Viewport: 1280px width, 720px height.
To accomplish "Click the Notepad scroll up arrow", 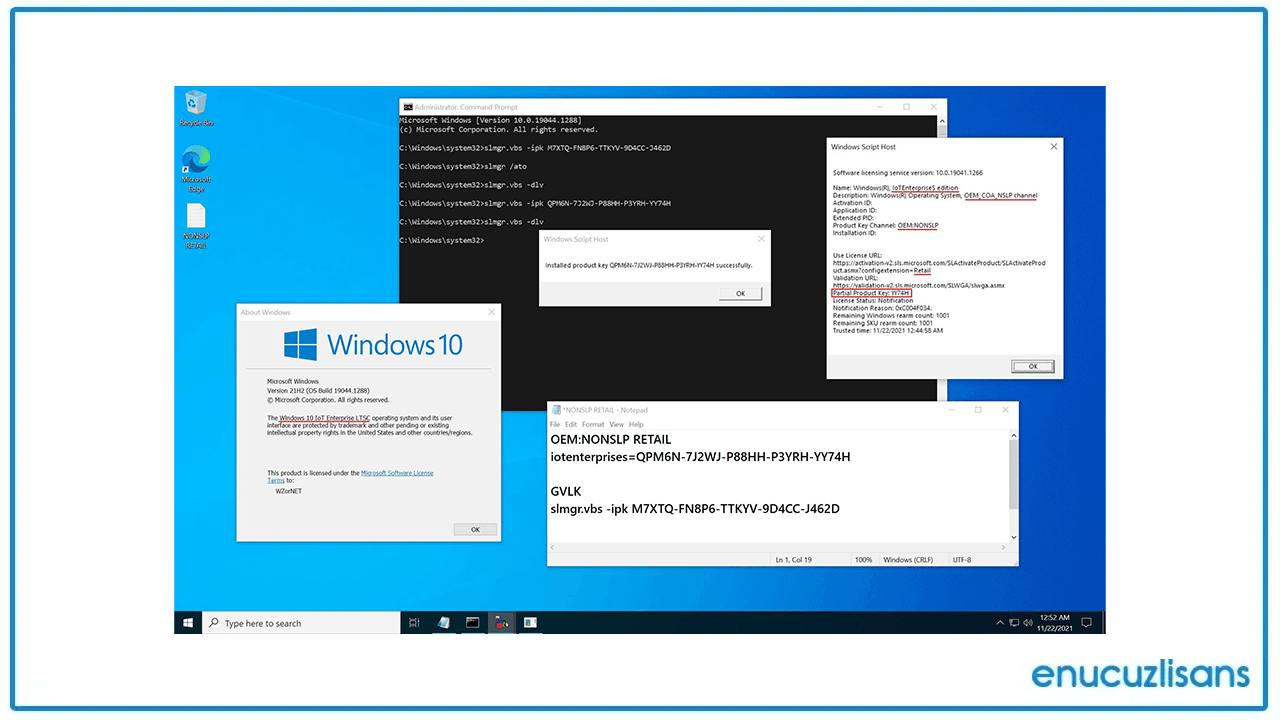I will pos(1013,436).
